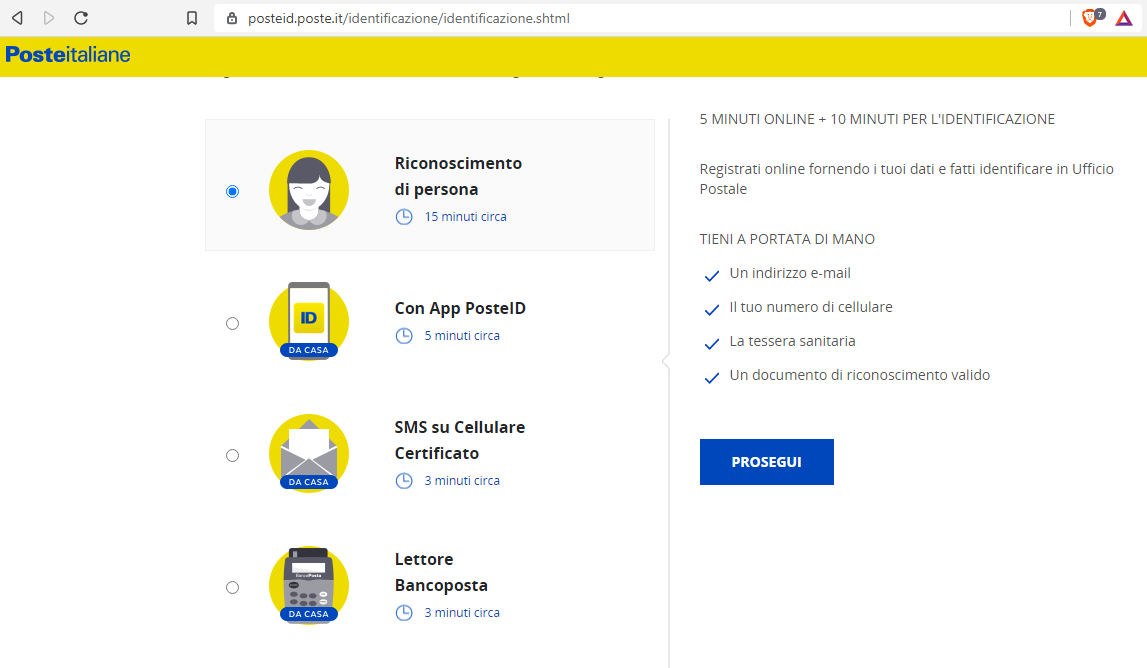Select Con App PosteID radio button

coord(233,323)
